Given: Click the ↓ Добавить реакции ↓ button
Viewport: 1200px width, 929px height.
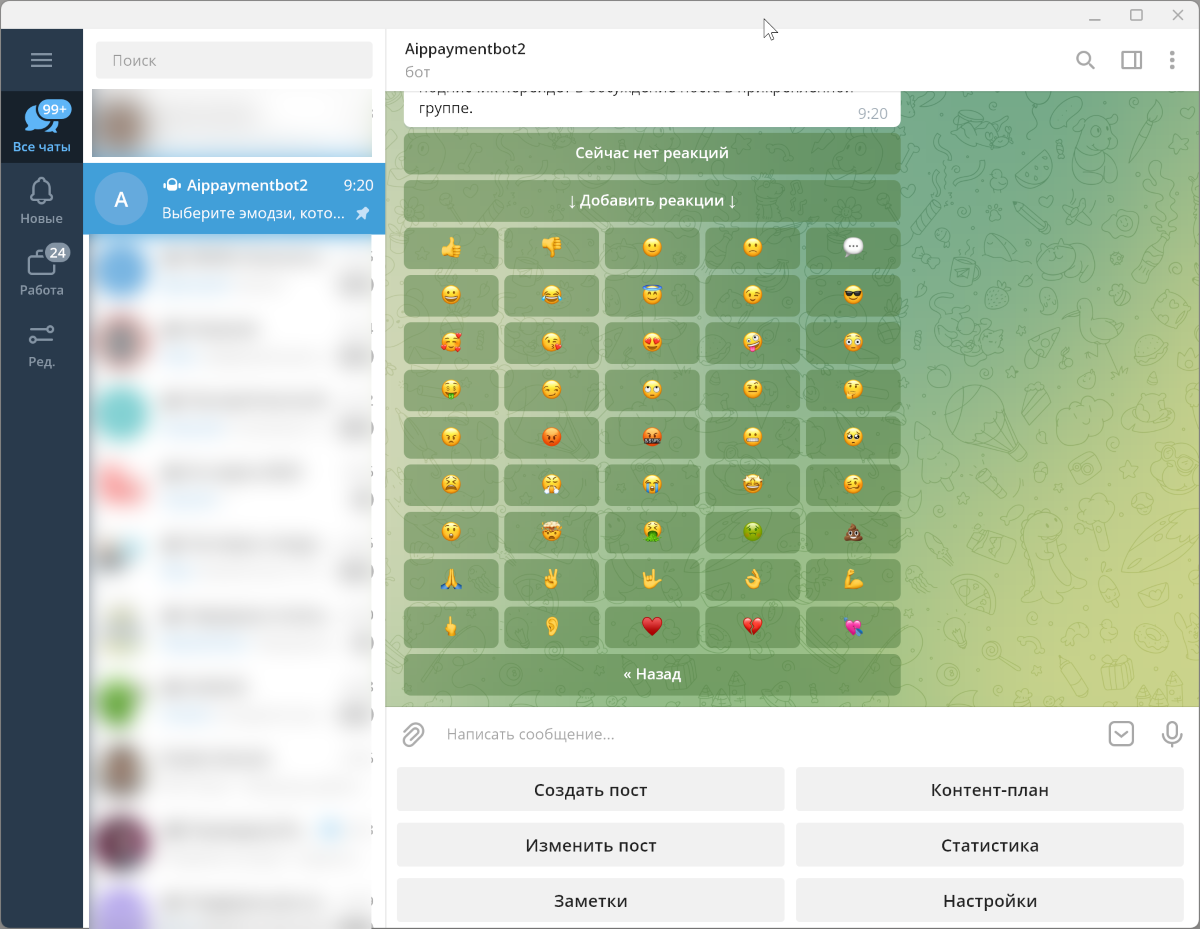Looking at the screenshot, I should click(652, 201).
